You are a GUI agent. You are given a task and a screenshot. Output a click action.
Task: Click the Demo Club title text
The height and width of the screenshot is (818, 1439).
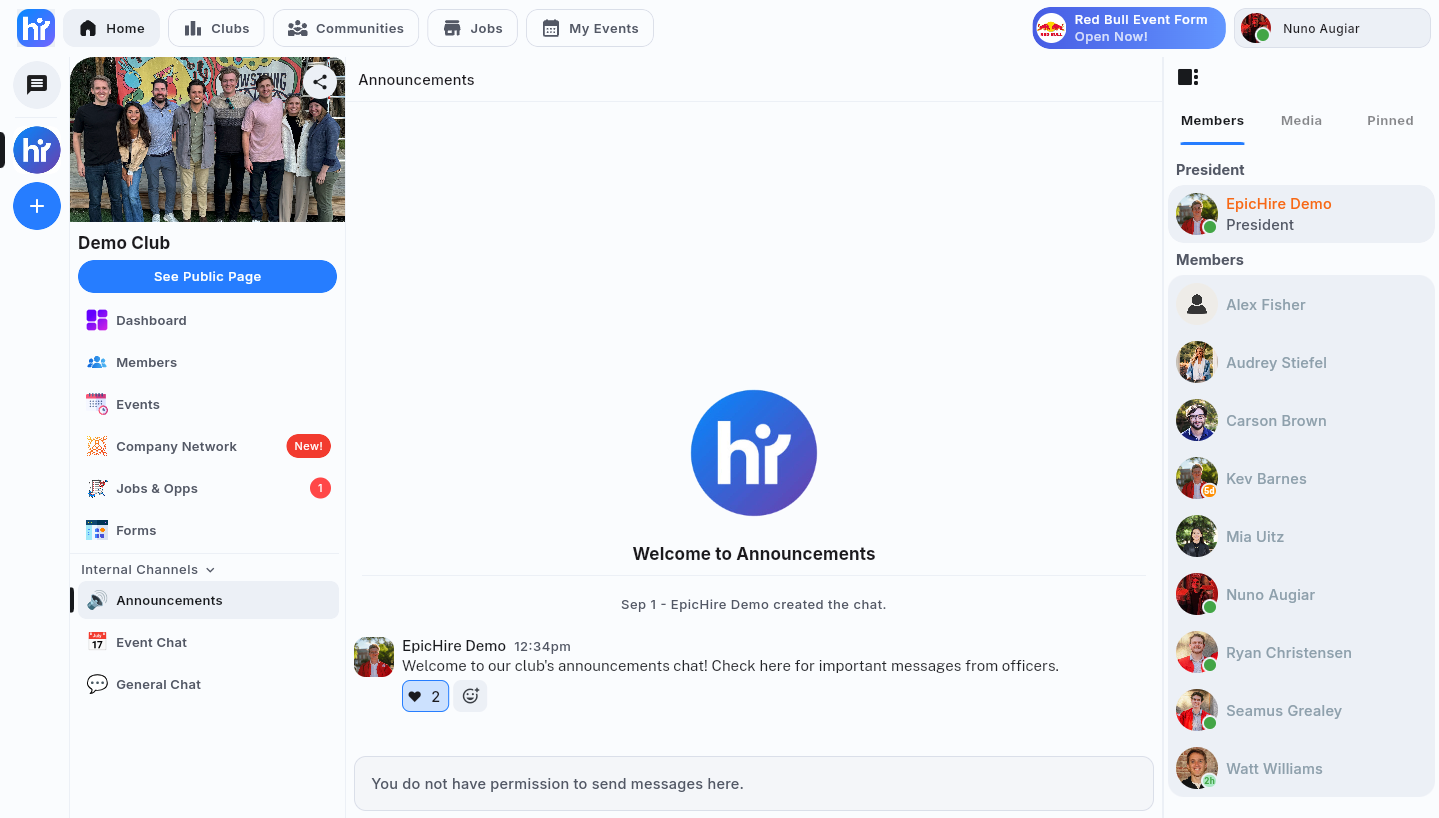(124, 243)
